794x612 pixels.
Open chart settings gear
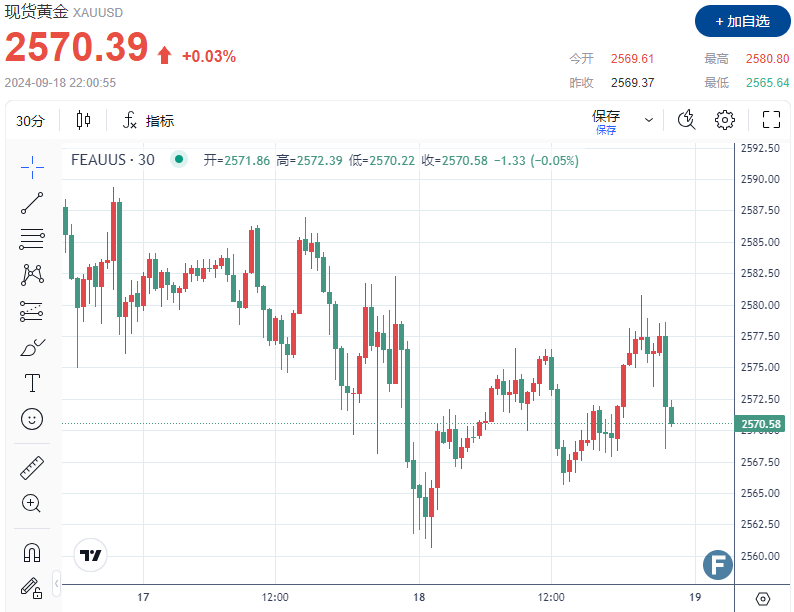coord(725,120)
